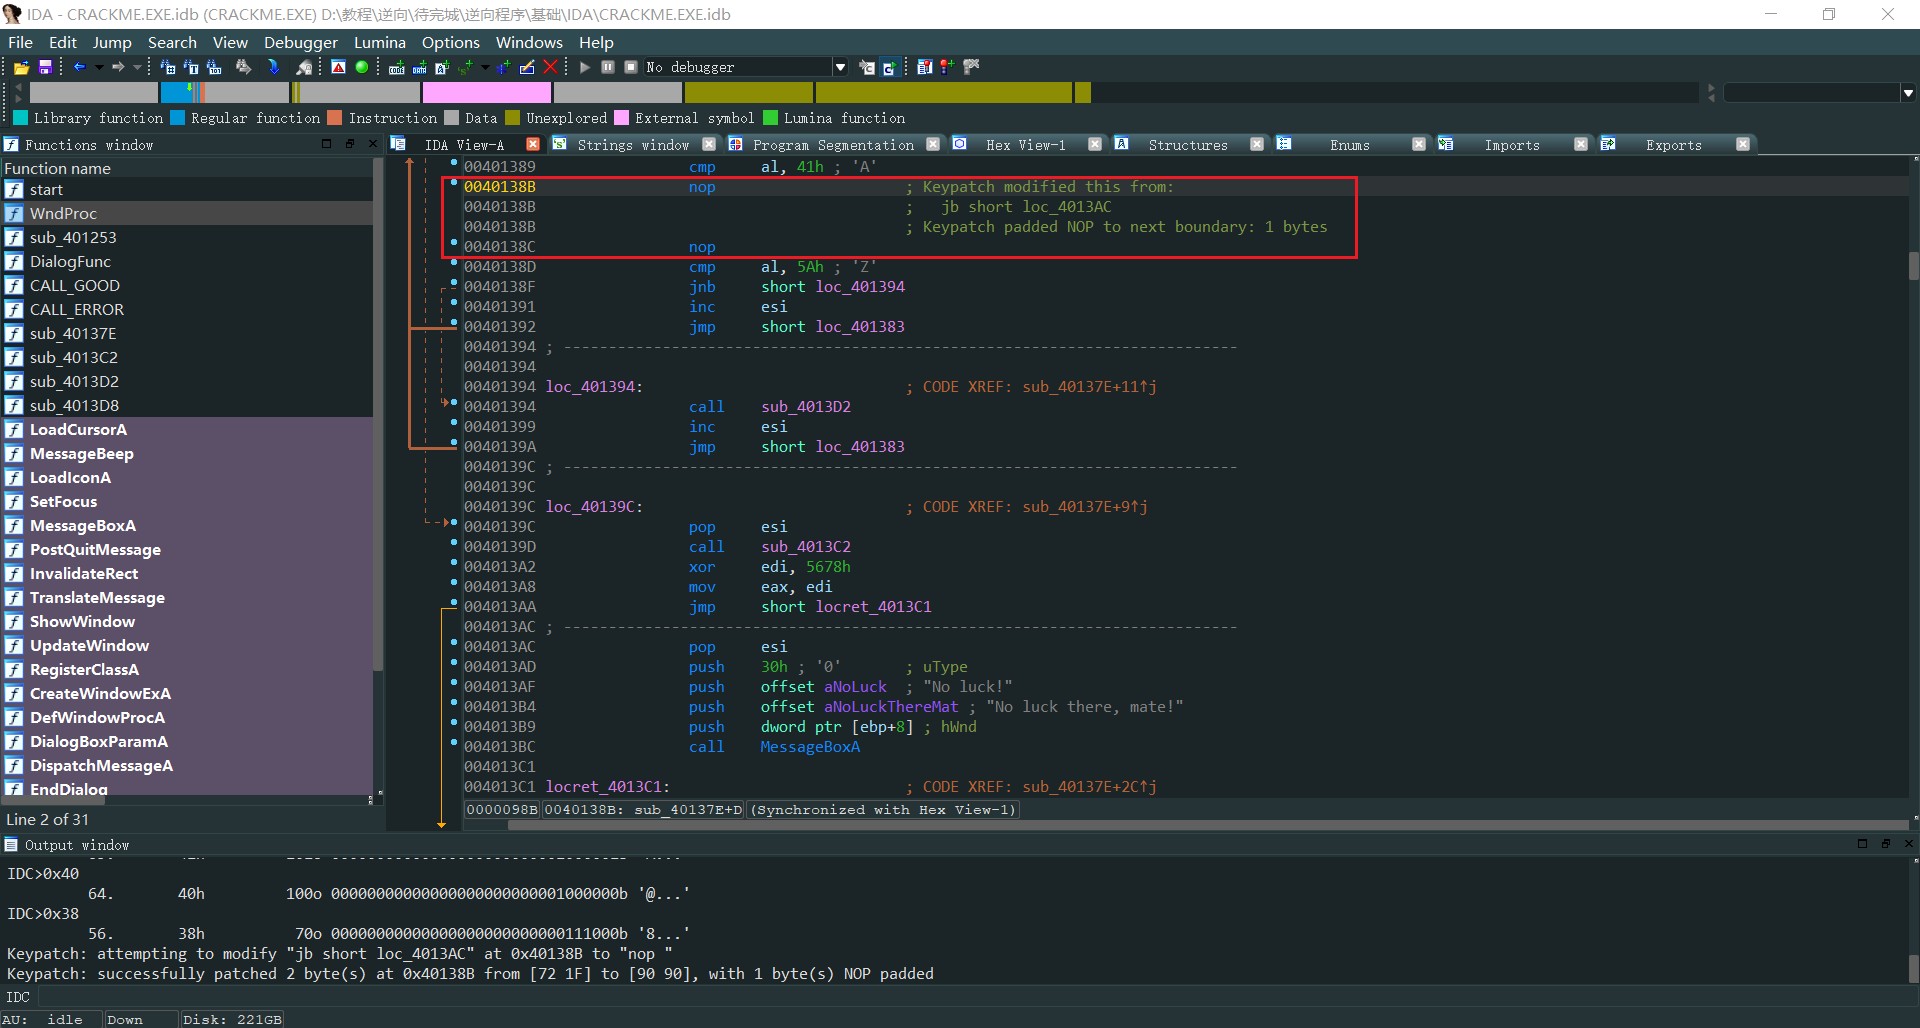Click the IDC command input field

coord(900,997)
